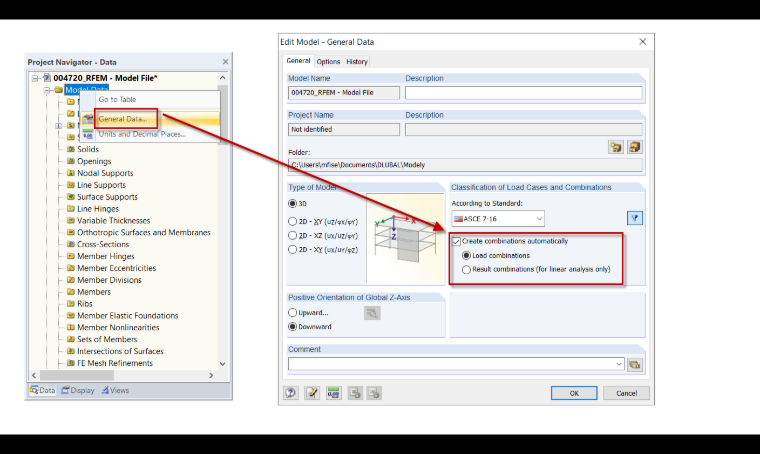
Task: Click the Solids folder icon
Action: point(71,149)
